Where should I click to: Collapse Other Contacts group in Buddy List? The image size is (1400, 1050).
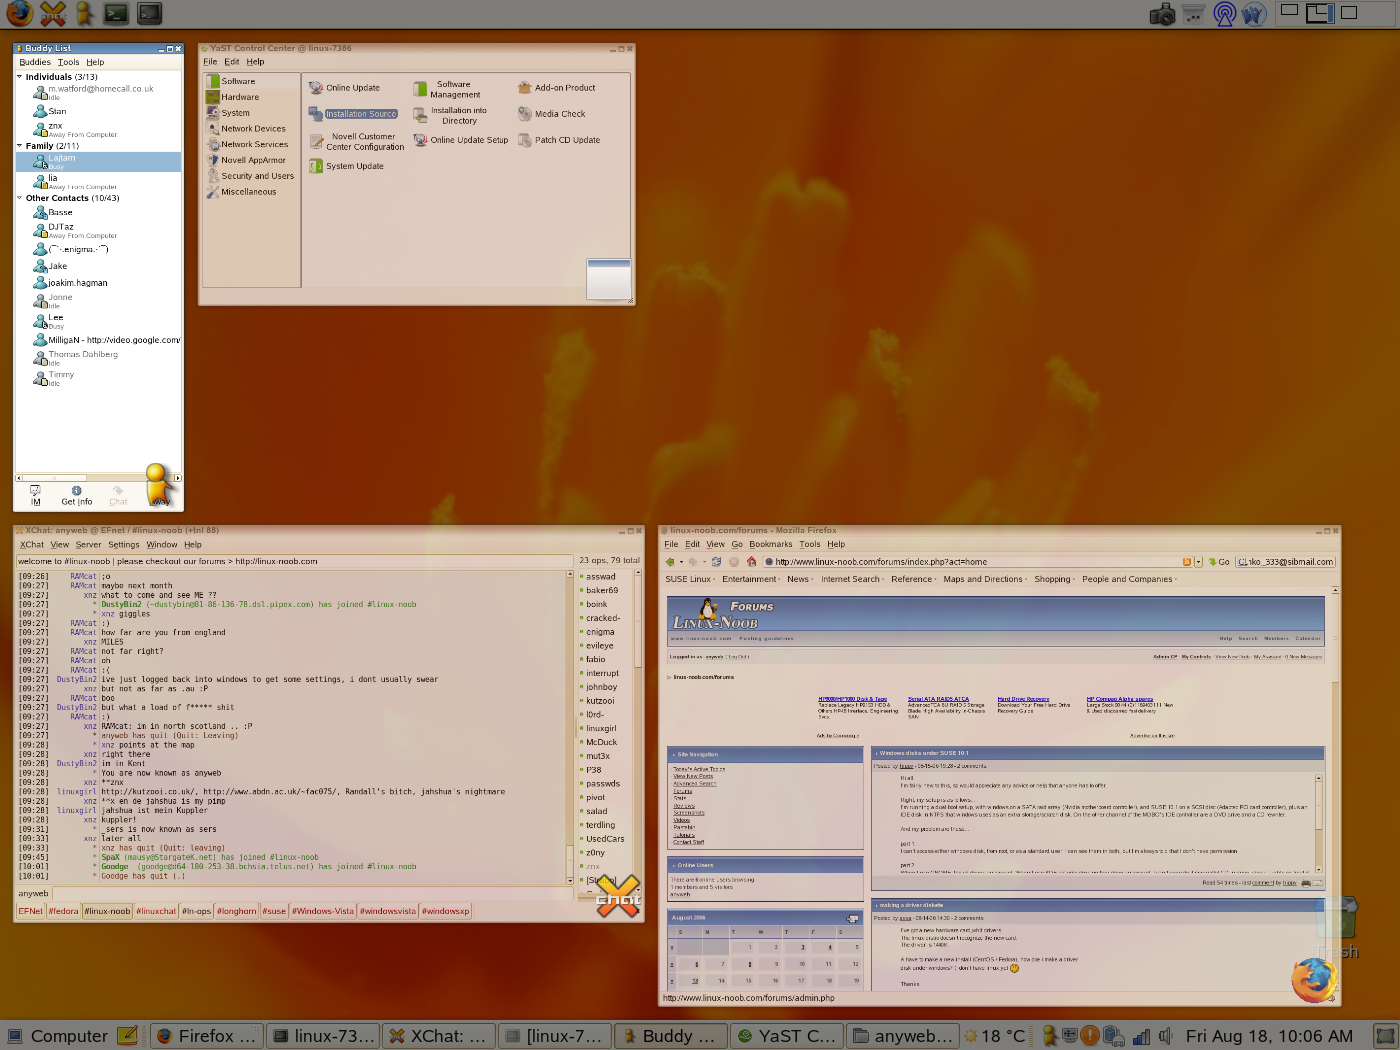pos(19,198)
